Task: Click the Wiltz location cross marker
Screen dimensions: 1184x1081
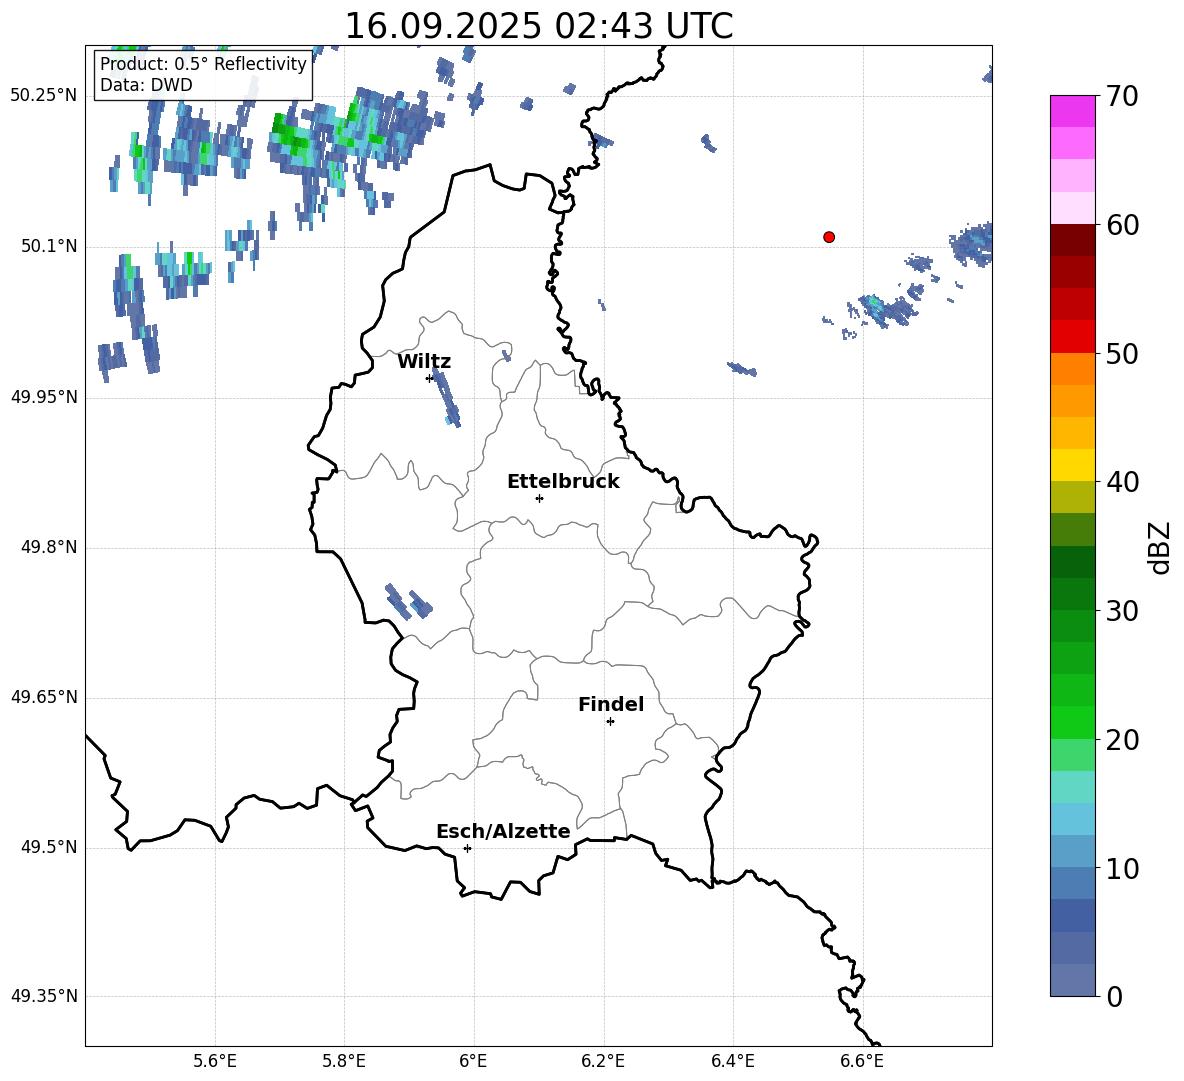Action: (x=430, y=378)
